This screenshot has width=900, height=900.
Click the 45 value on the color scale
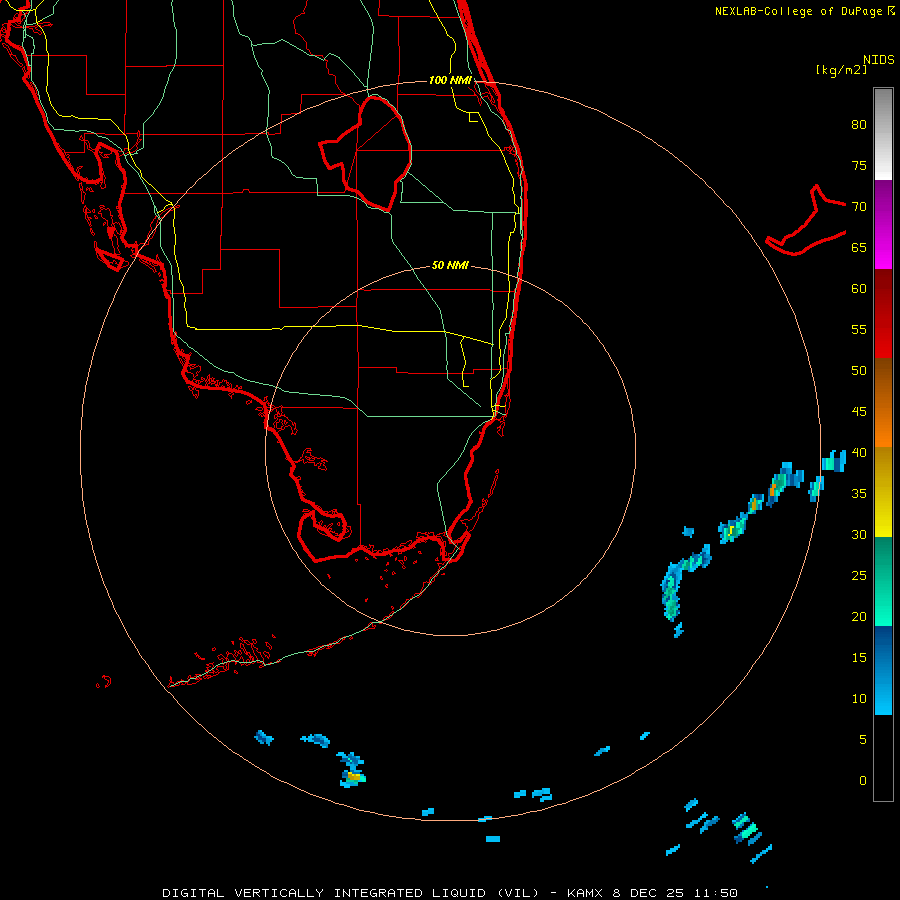point(859,412)
